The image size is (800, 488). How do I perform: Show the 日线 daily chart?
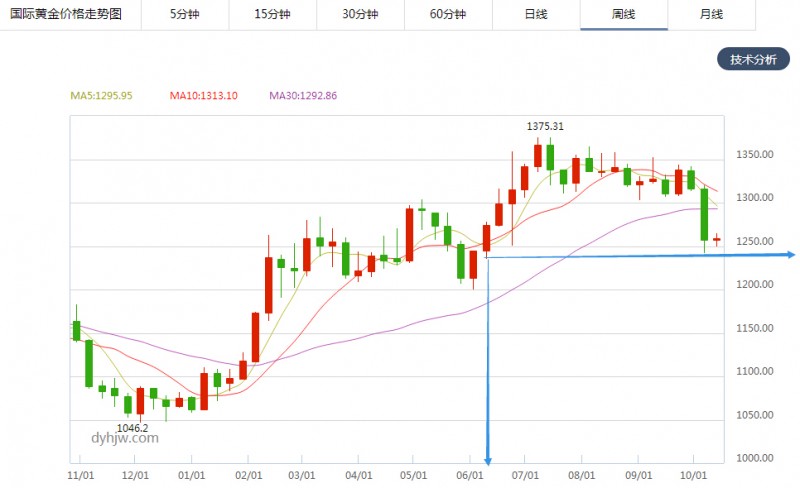(x=536, y=15)
